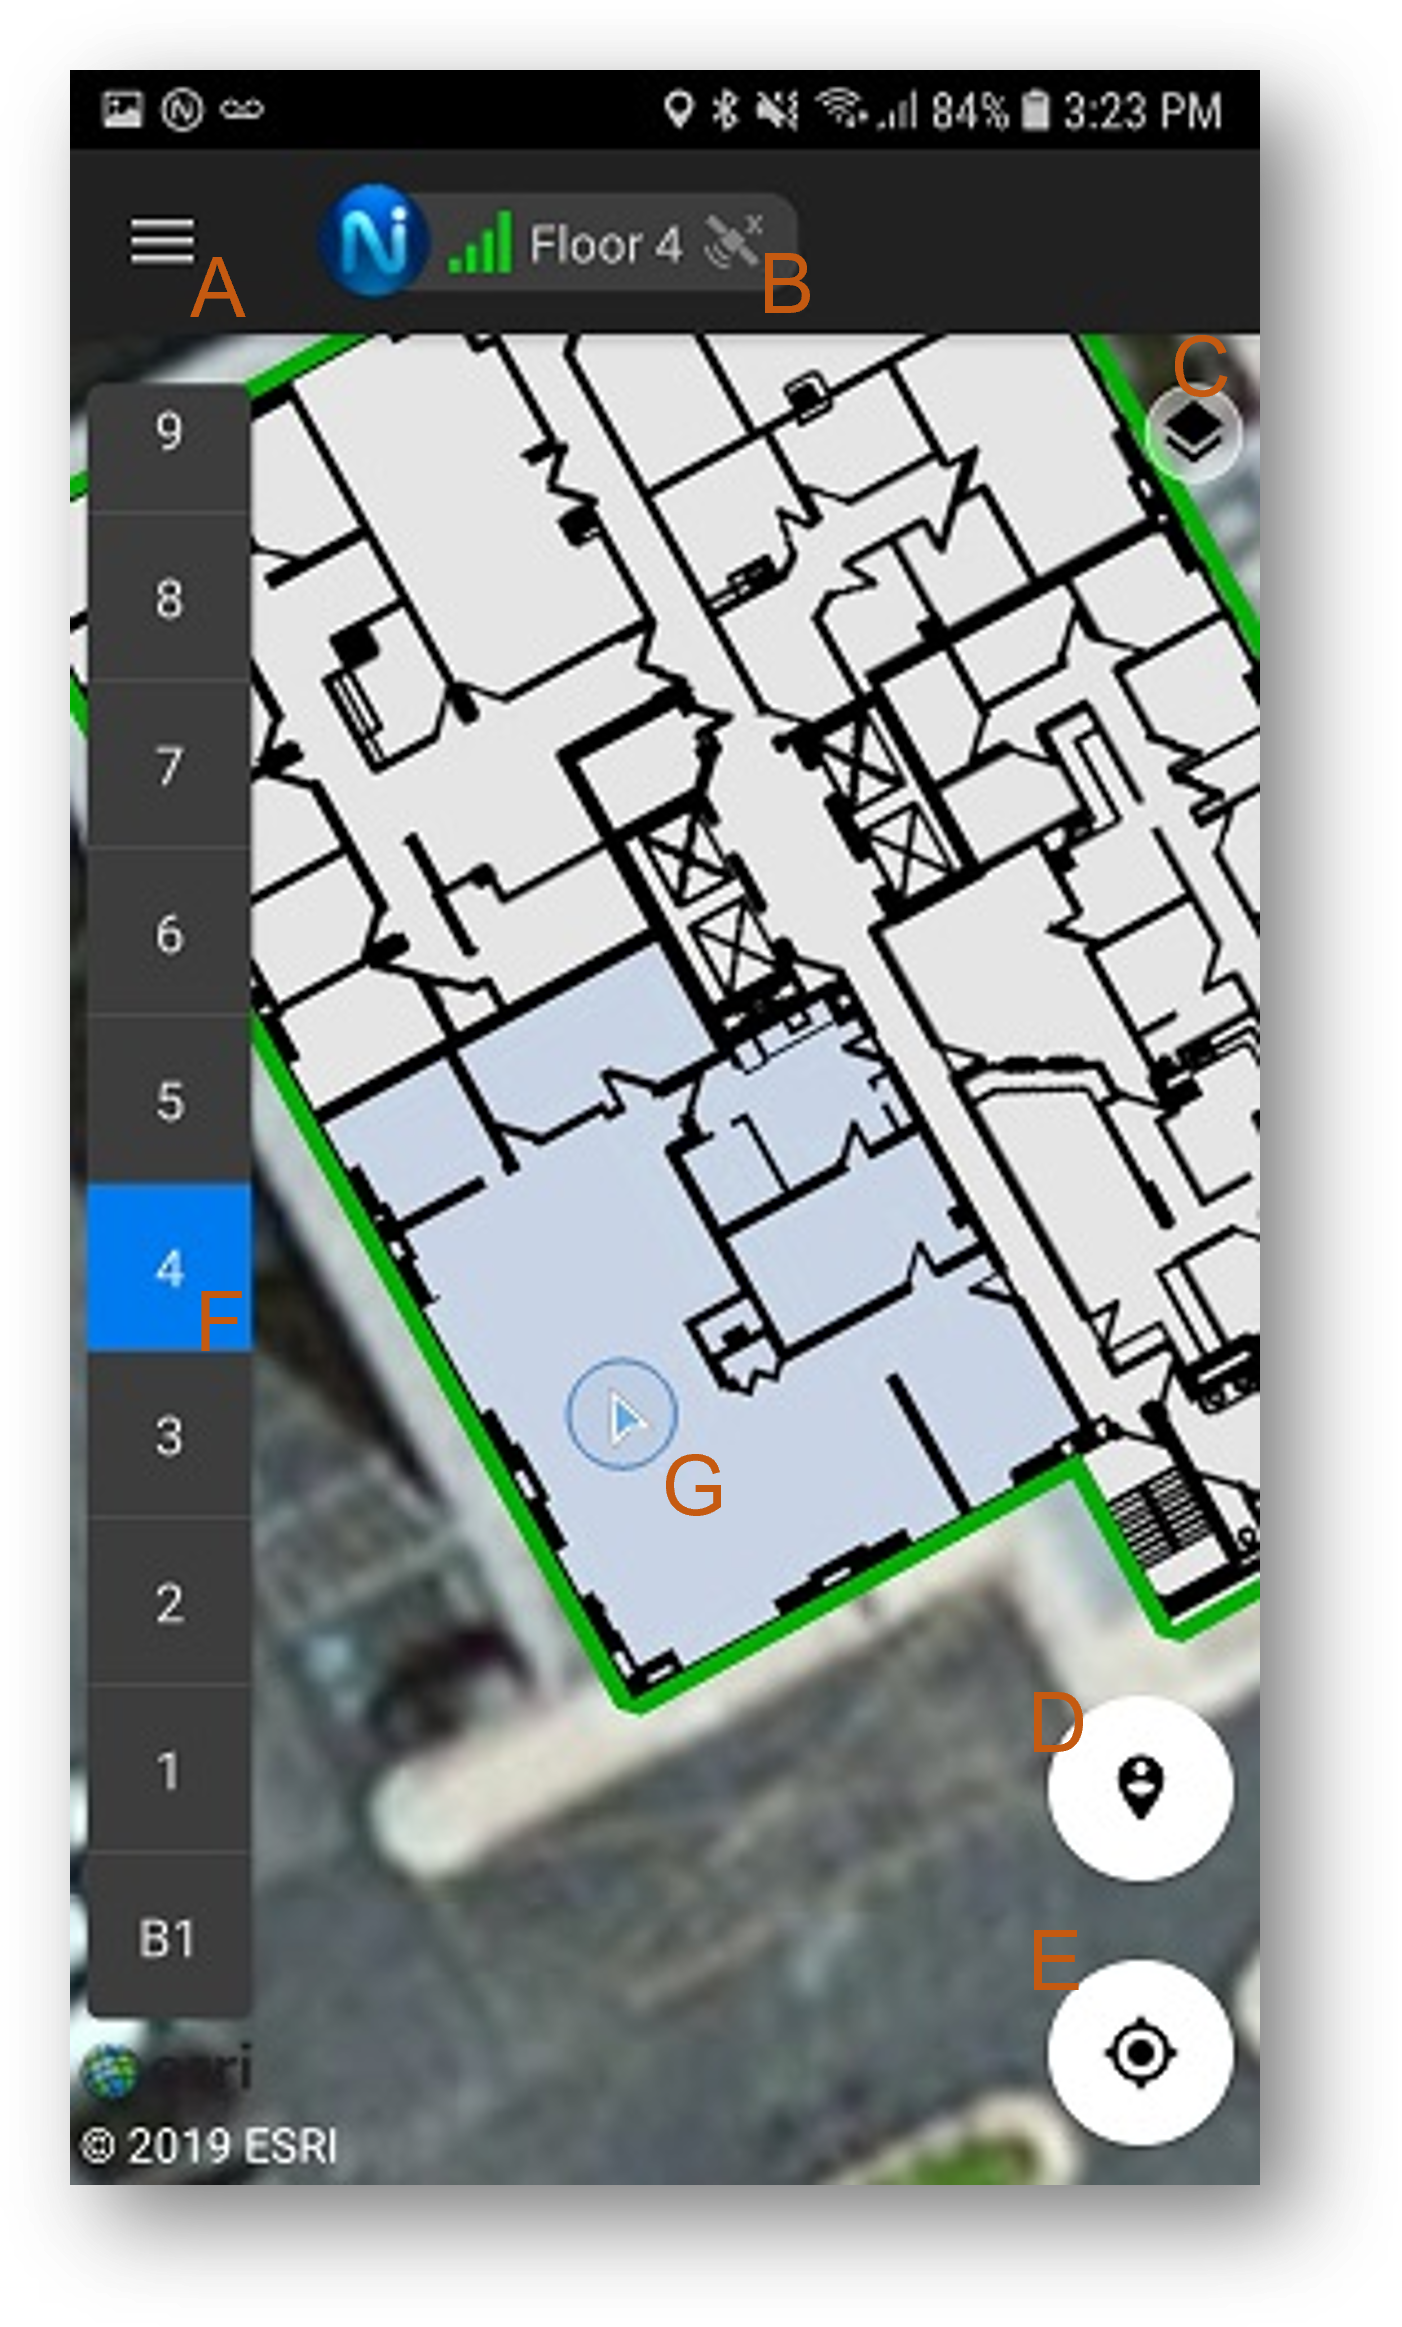
Task: Tap the blue Ni app logo
Action: coord(375,241)
